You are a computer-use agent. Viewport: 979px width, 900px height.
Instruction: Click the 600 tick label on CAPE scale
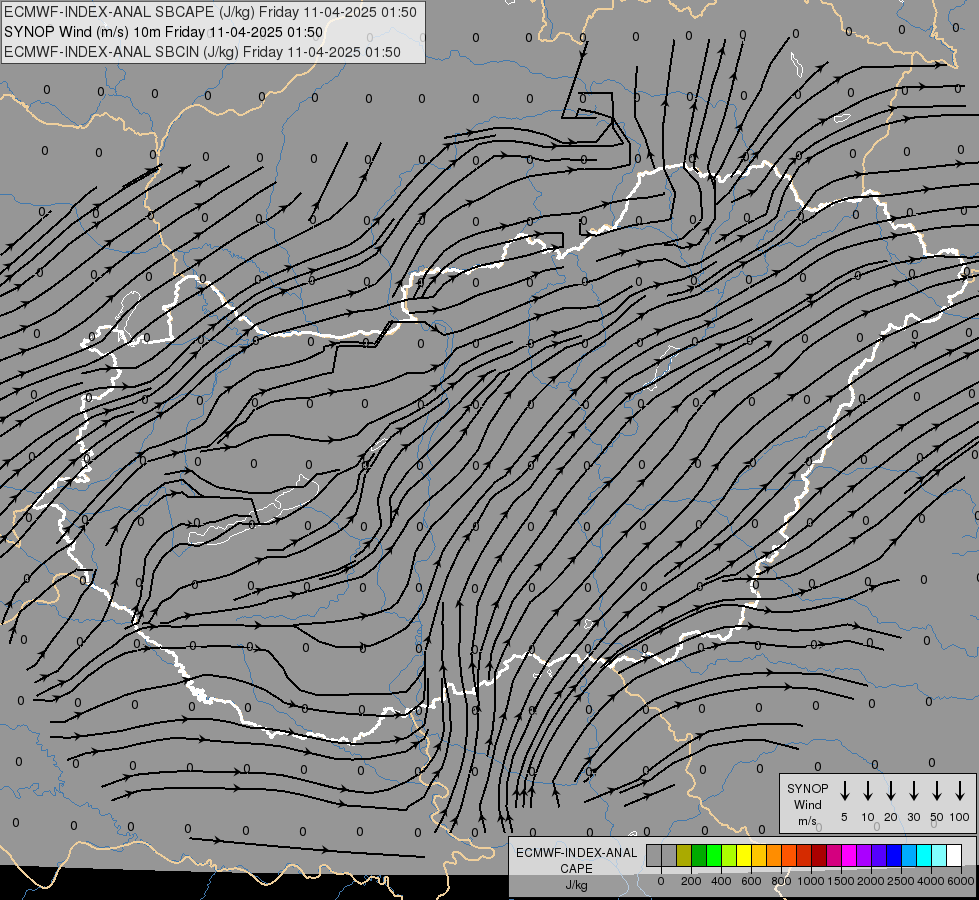pyautogui.click(x=751, y=881)
